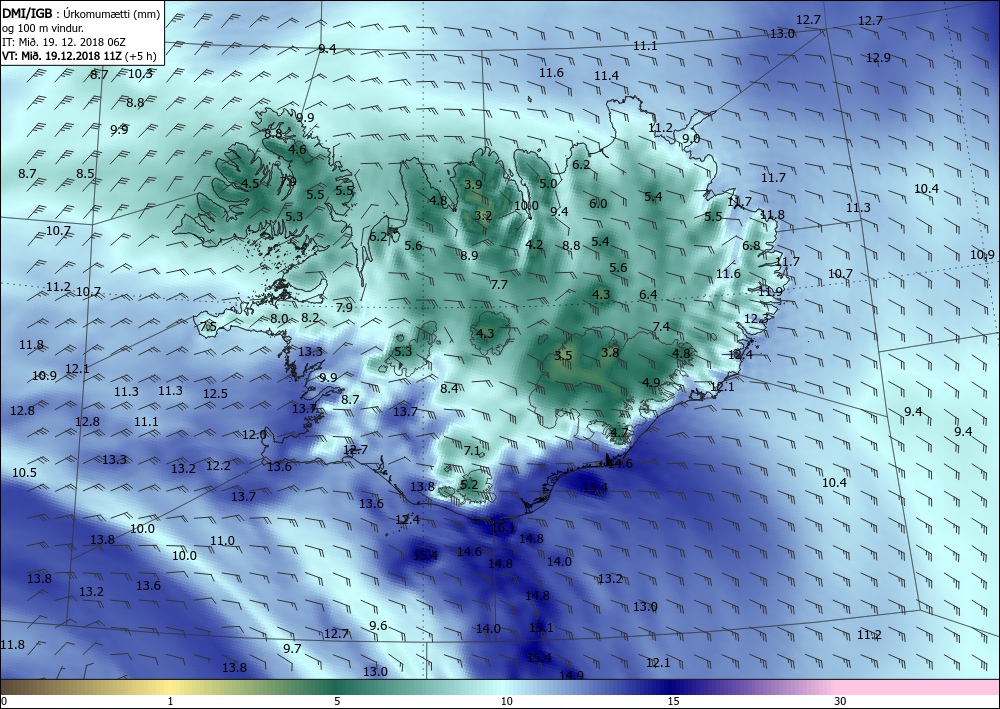Pick the value "4.7"
Viewport: 1000px width, 709px height.
(x=619, y=432)
